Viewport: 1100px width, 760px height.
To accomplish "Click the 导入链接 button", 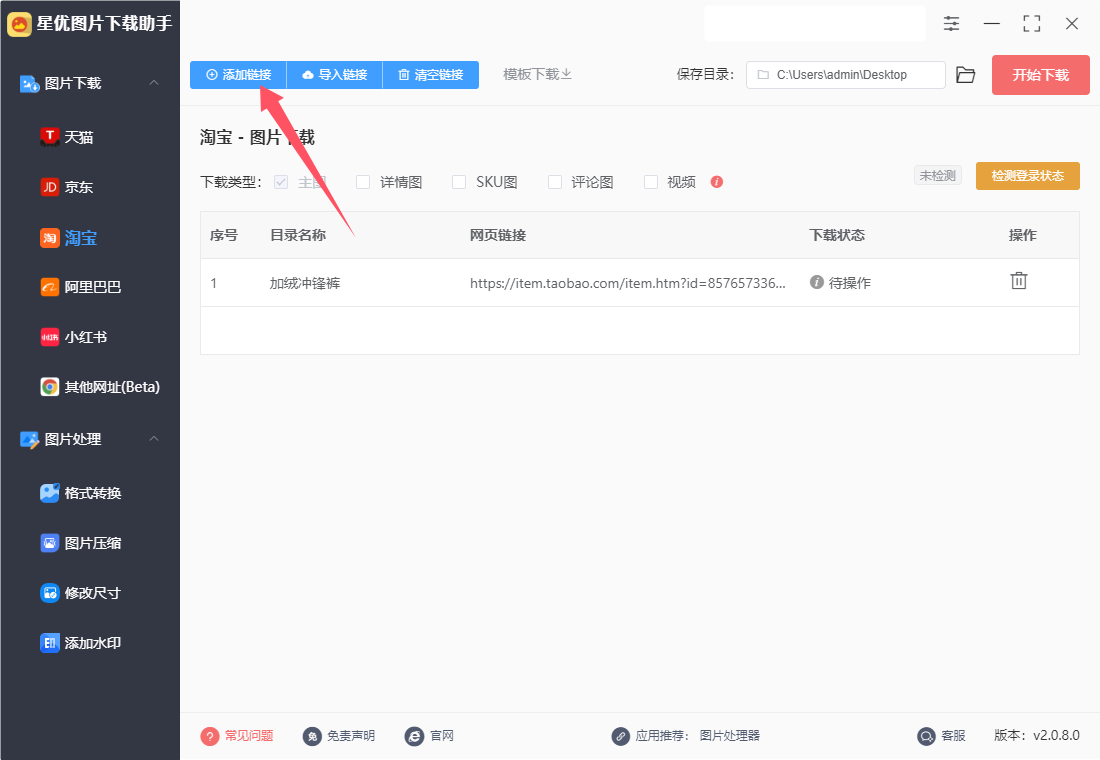I will pyautogui.click(x=335, y=74).
